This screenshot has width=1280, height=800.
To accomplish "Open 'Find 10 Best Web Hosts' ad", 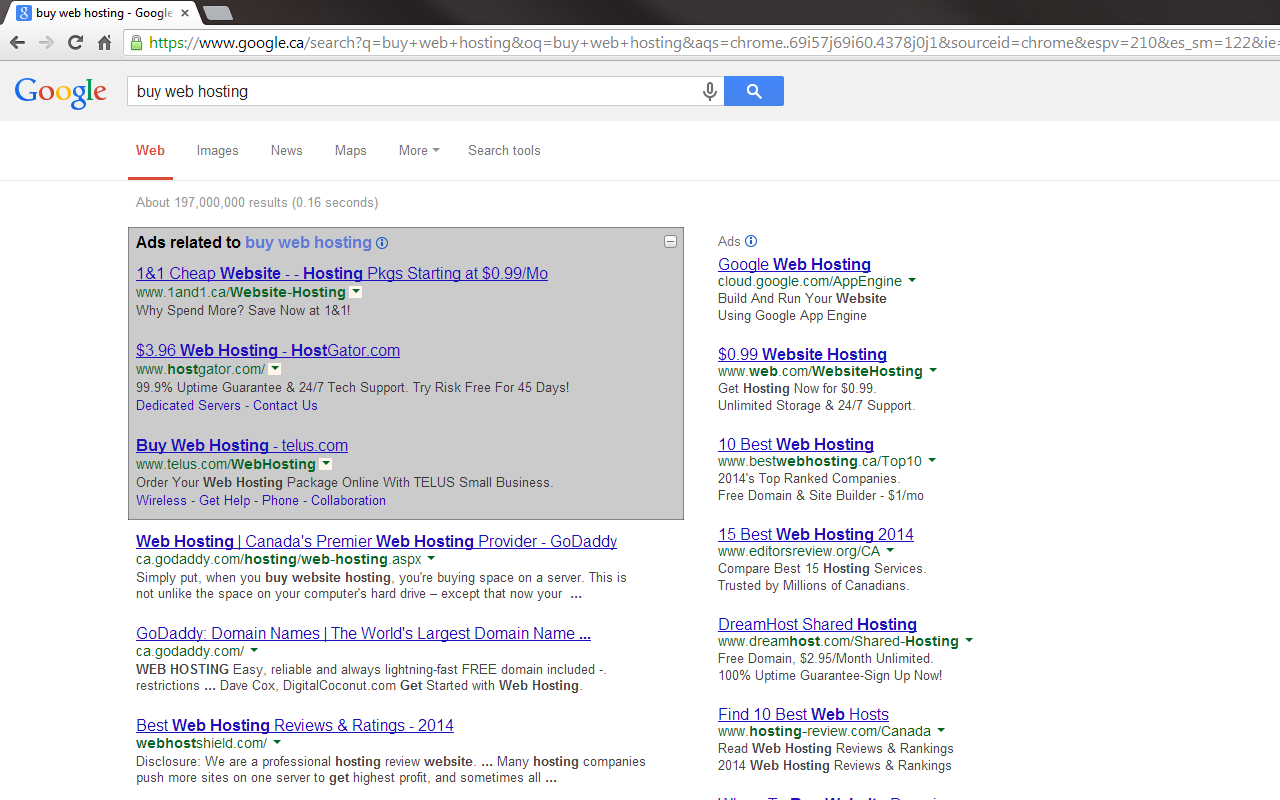I will tap(803, 714).
